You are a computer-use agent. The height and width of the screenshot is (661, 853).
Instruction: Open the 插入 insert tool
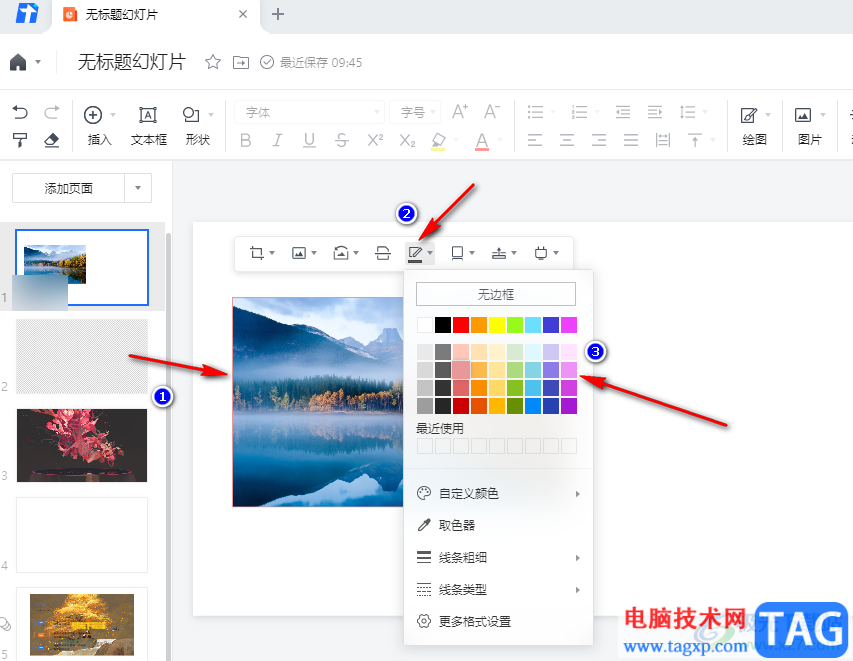[99, 126]
